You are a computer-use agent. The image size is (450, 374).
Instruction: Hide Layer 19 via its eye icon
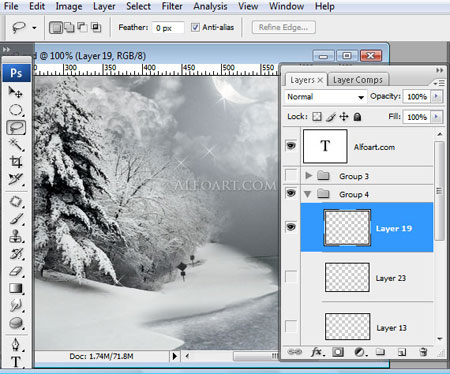(291, 227)
